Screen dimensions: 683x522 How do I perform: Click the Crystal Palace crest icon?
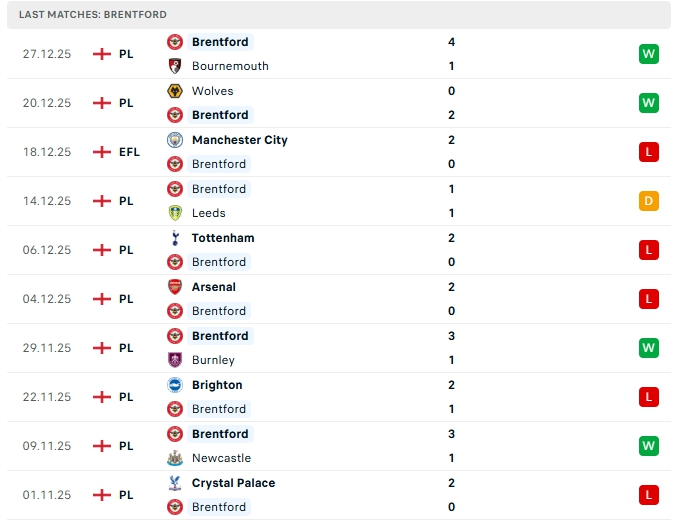click(175, 483)
